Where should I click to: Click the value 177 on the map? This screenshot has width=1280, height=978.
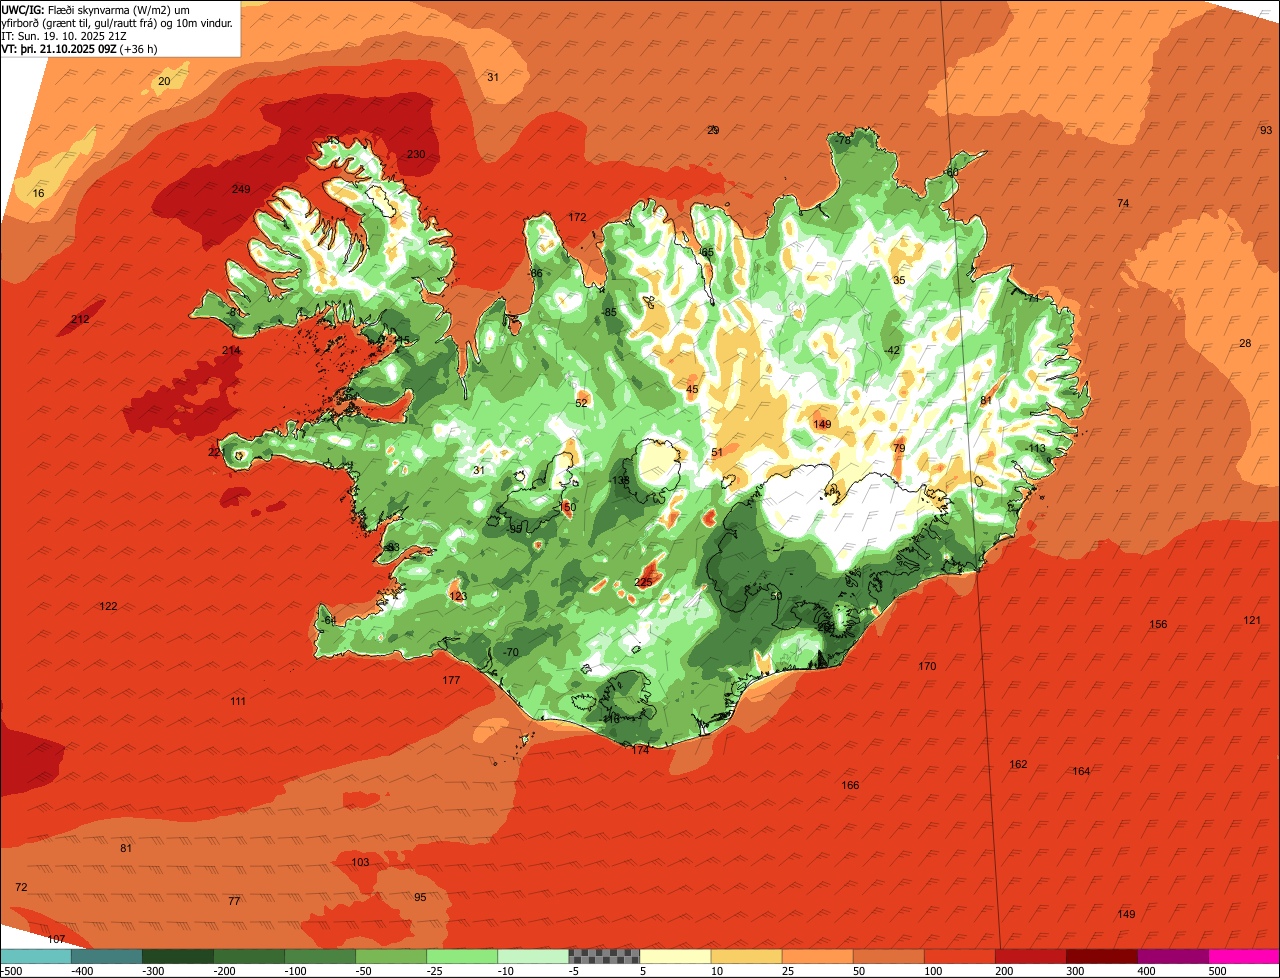[451, 680]
